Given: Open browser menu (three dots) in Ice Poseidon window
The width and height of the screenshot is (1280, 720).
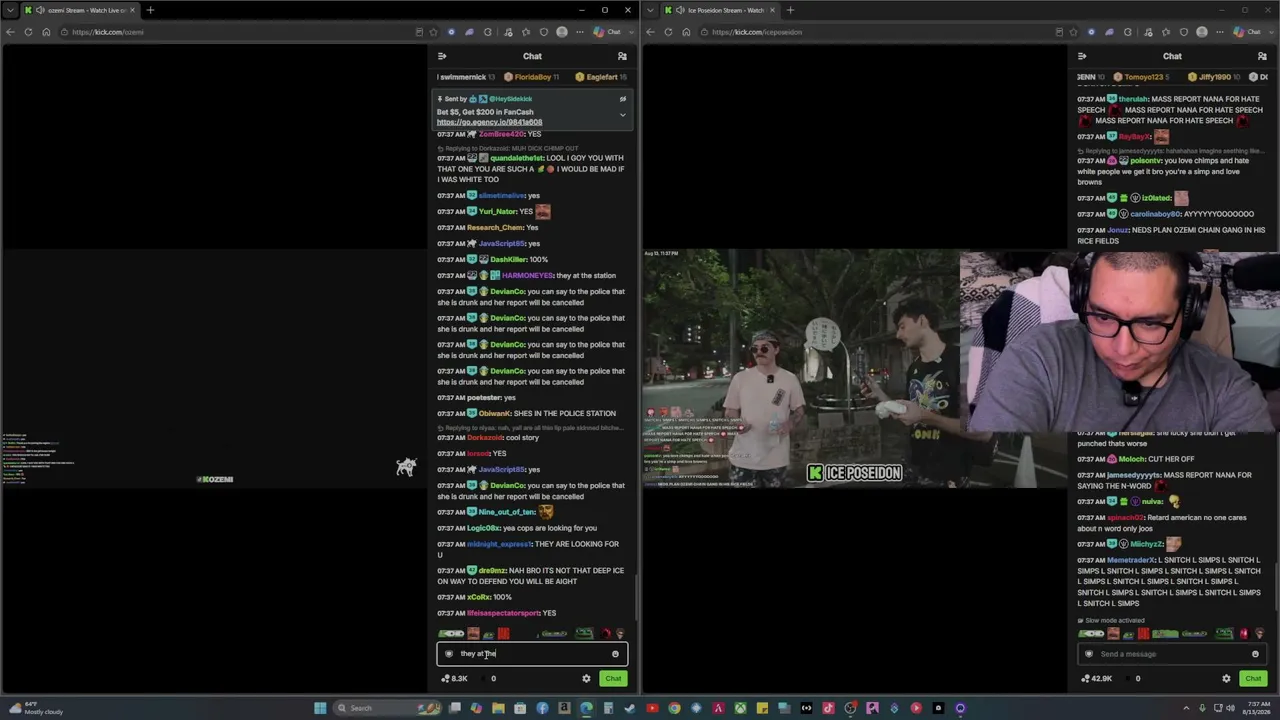Looking at the screenshot, I should (1220, 32).
